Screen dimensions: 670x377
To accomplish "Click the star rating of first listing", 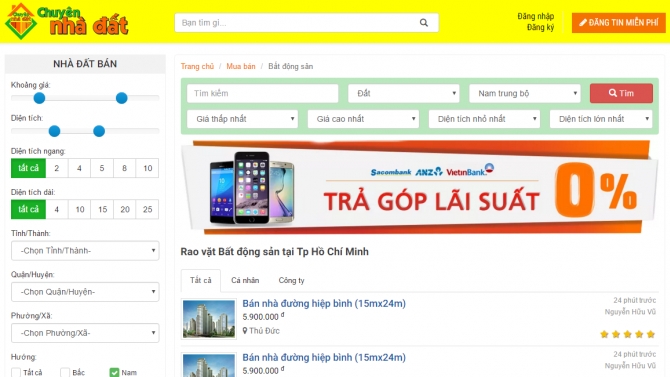I will point(627,334).
